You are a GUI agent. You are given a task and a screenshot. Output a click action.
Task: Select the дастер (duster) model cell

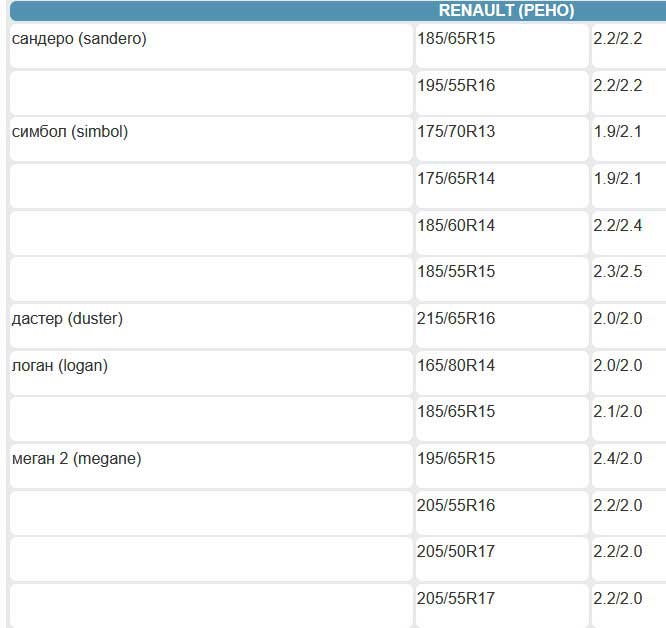(211, 326)
